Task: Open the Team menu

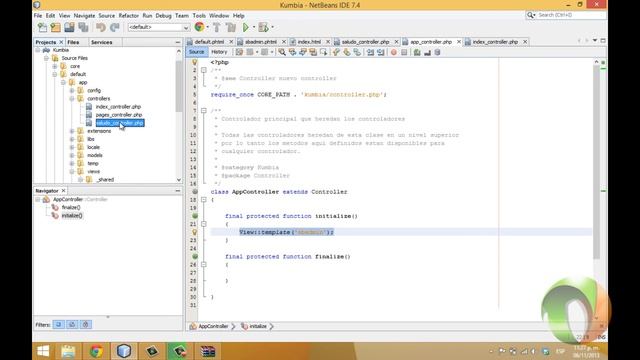Action: [182, 16]
